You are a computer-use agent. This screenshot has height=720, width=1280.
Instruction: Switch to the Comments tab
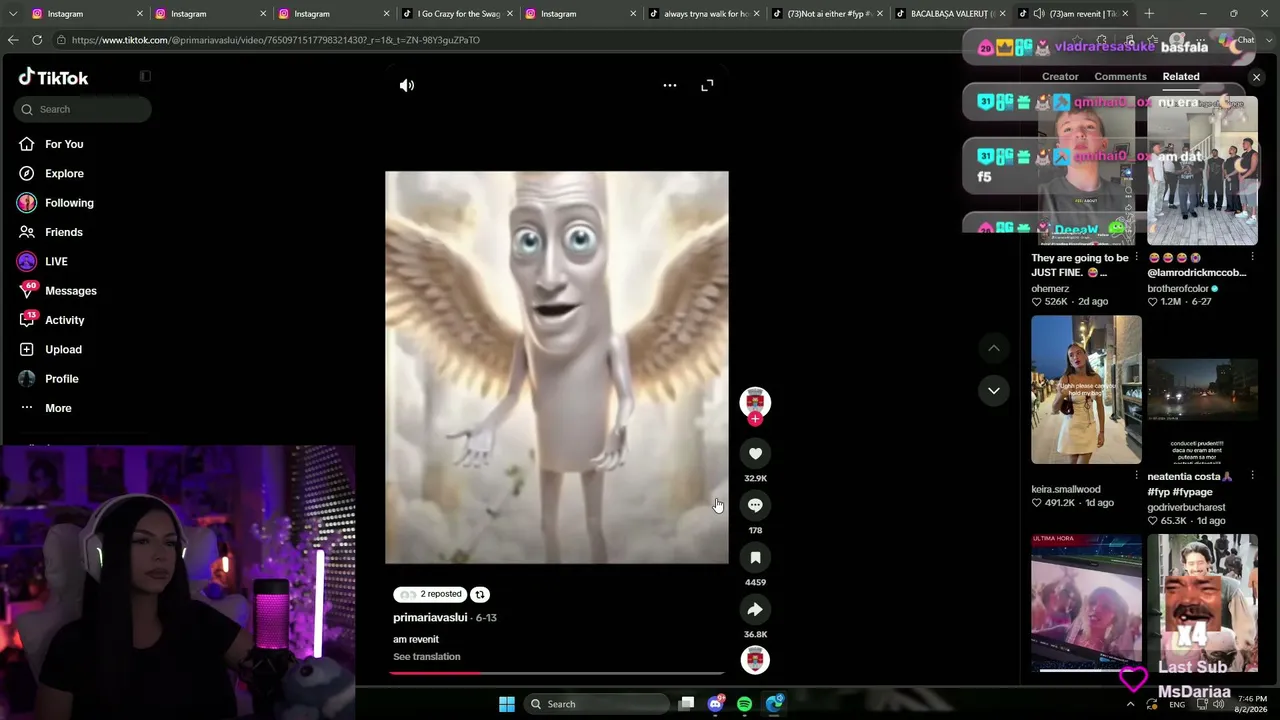click(x=1120, y=76)
